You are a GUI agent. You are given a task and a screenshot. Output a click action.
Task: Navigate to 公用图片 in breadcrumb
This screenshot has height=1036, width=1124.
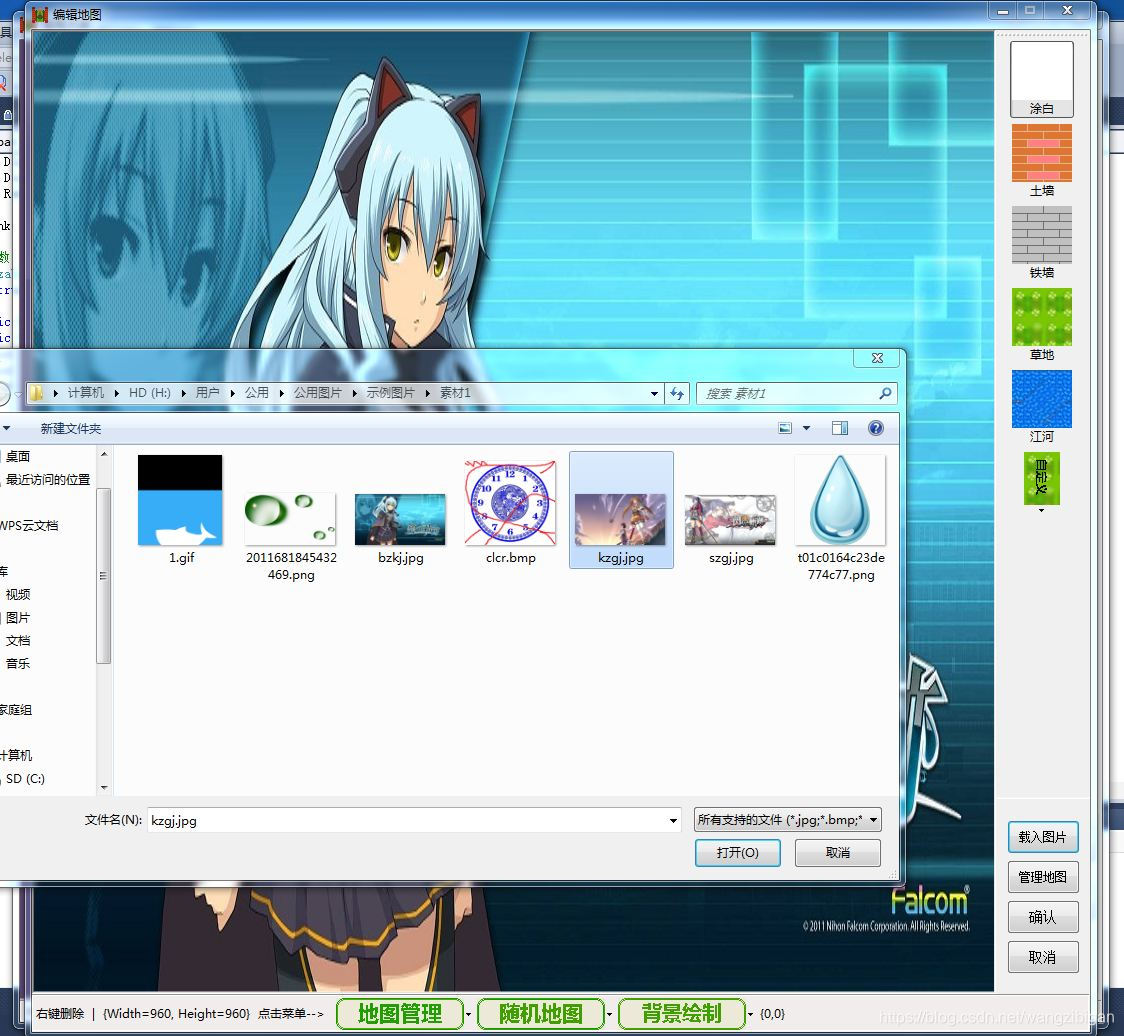click(x=318, y=393)
